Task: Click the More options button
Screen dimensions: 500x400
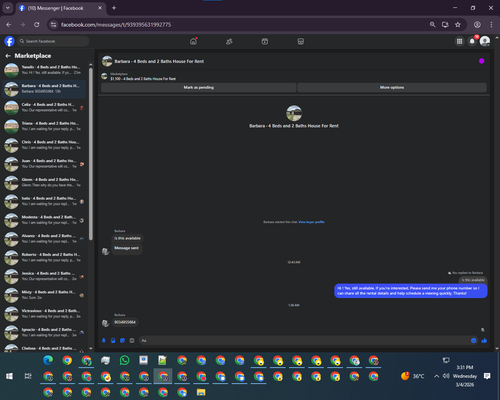Action: point(392,87)
